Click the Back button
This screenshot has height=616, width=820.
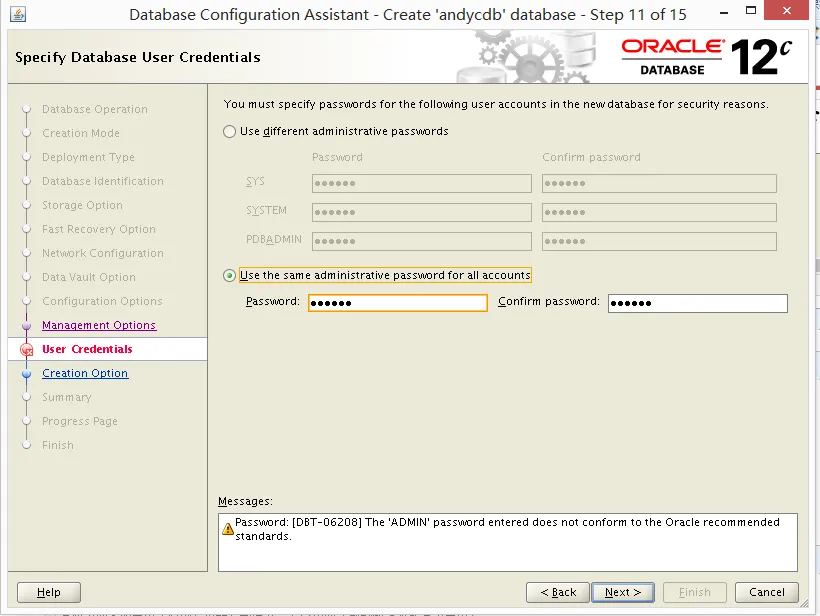coord(557,592)
